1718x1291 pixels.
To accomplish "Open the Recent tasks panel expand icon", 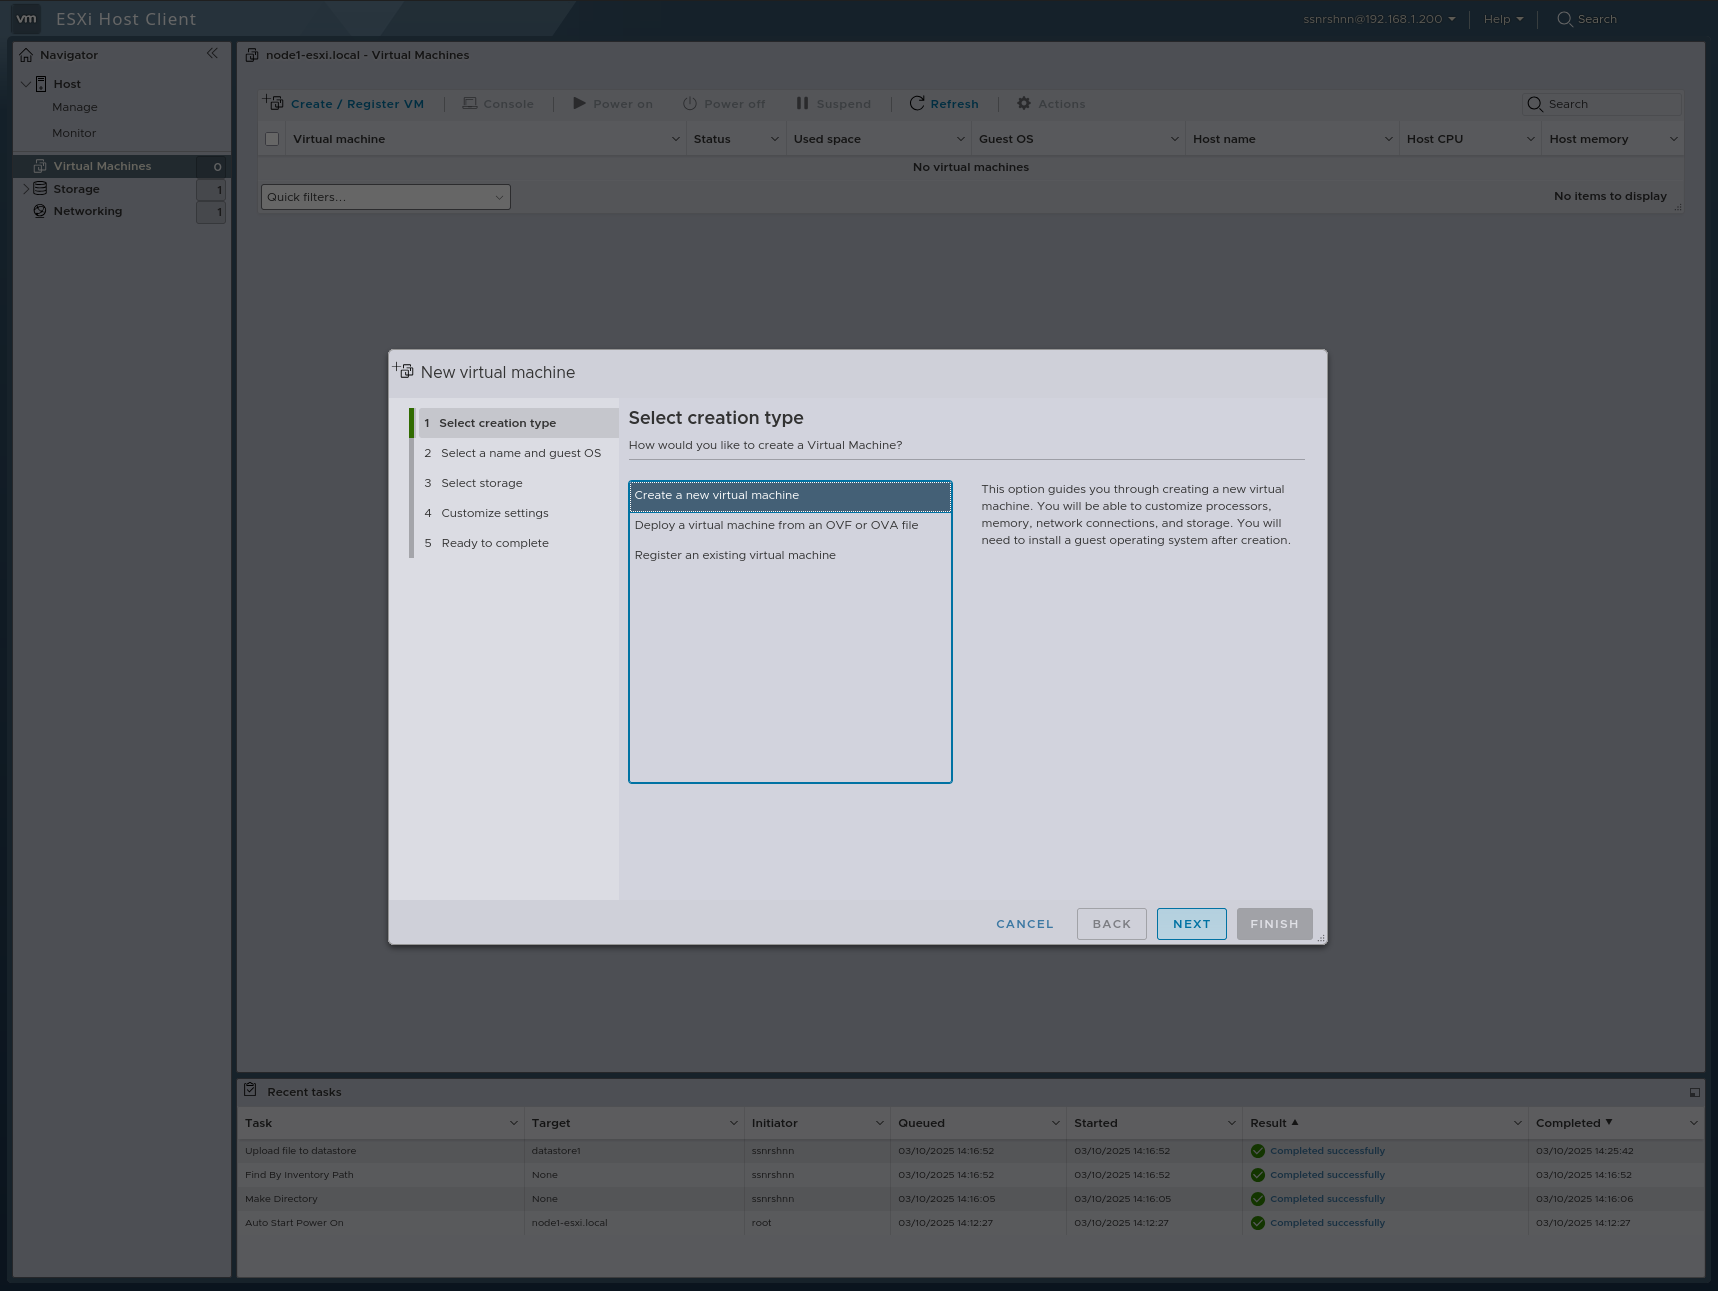I will (x=1694, y=1092).
